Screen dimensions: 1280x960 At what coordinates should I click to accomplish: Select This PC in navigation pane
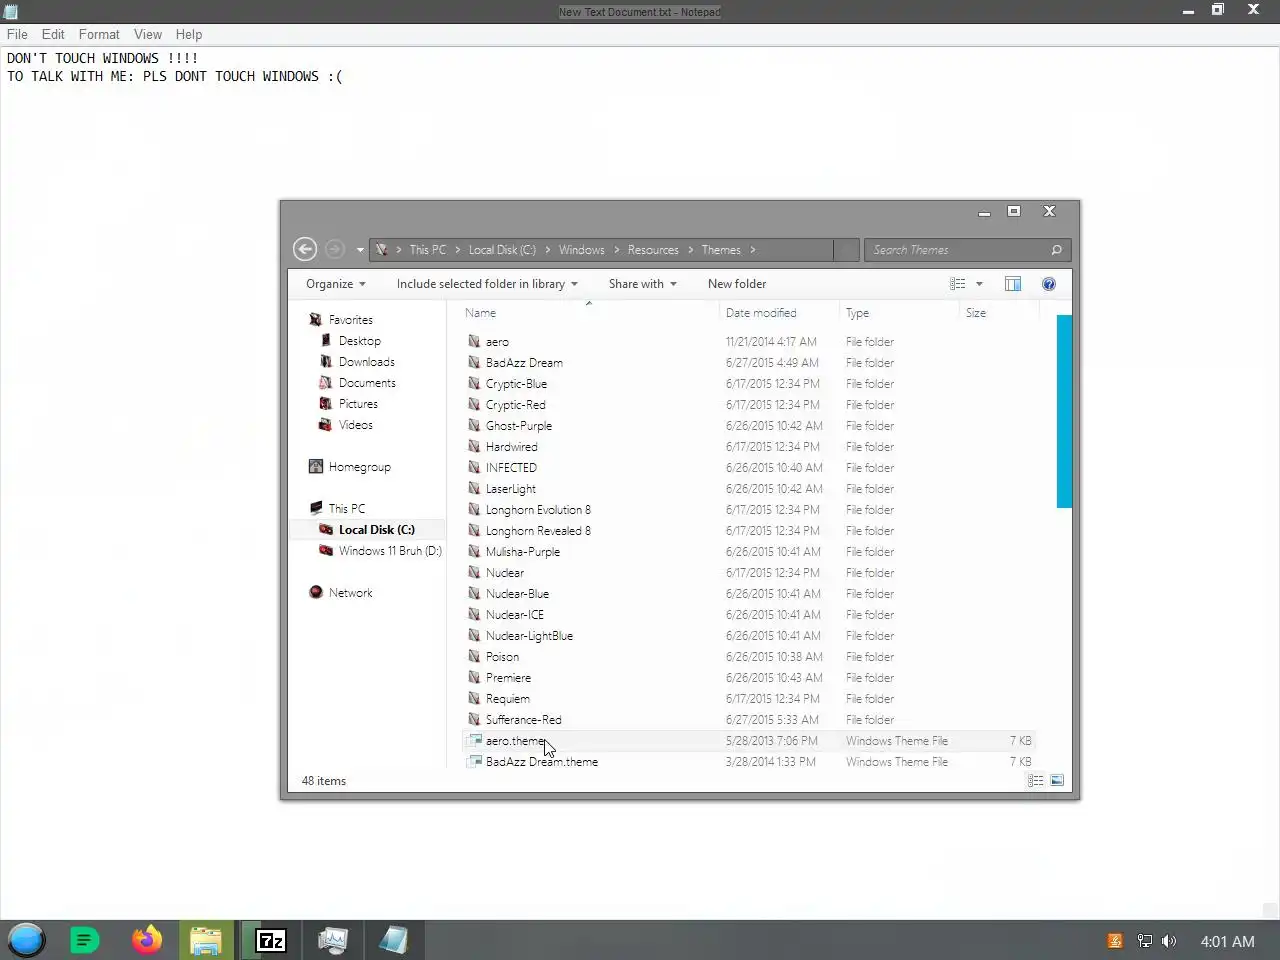pyautogui.click(x=346, y=509)
